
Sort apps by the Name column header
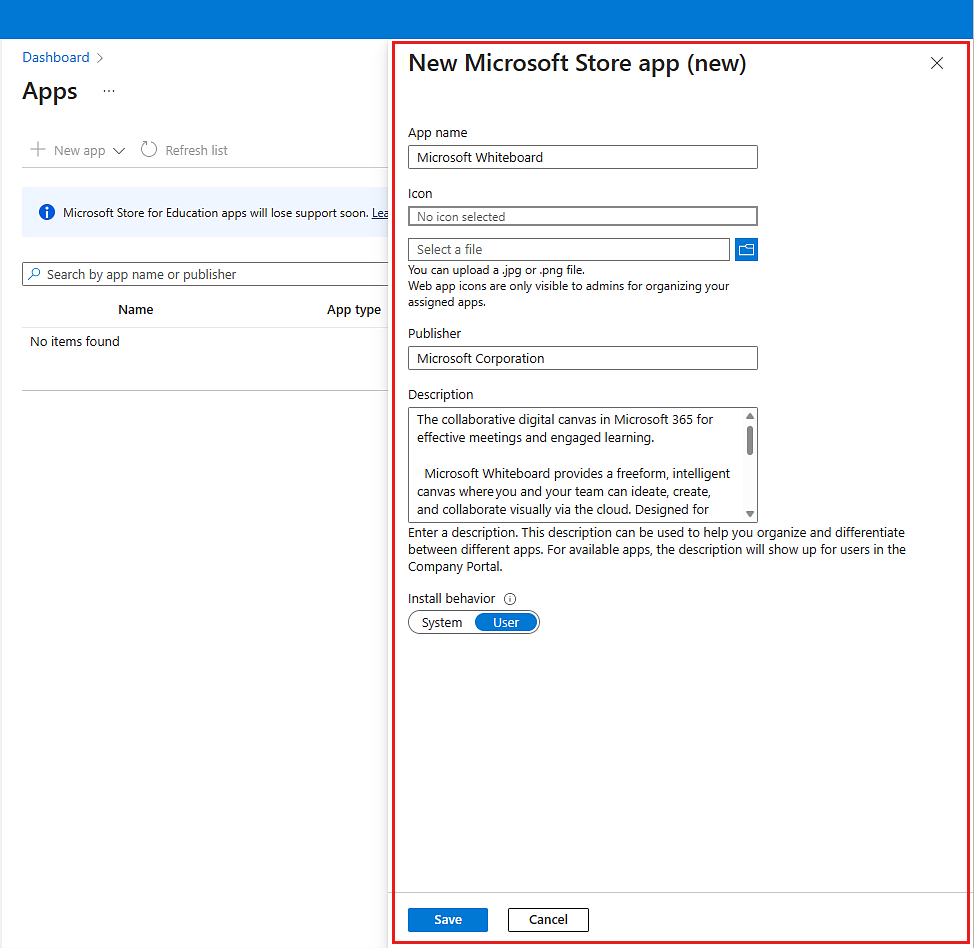coord(135,309)
